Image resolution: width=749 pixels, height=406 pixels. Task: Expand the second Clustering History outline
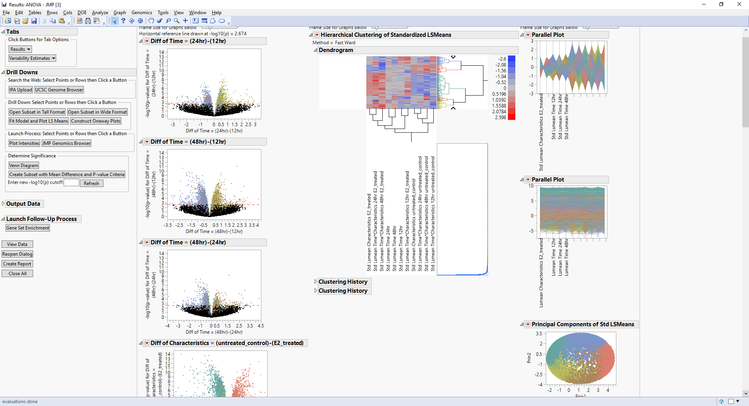pyautogui.click(x=315, y=291)
